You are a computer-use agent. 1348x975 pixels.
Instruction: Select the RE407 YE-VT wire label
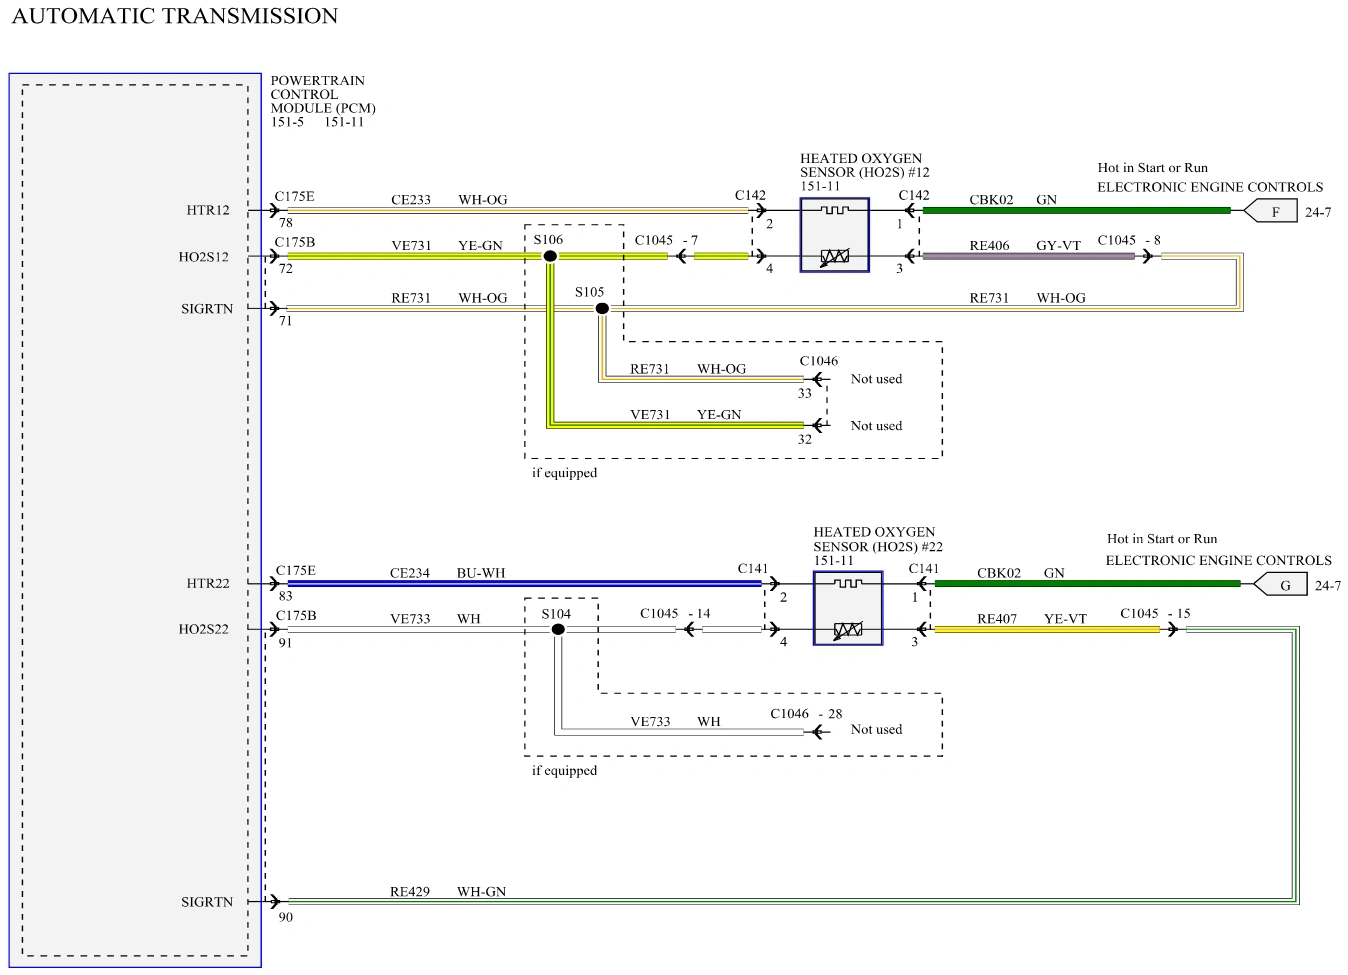coord(1032,619)
